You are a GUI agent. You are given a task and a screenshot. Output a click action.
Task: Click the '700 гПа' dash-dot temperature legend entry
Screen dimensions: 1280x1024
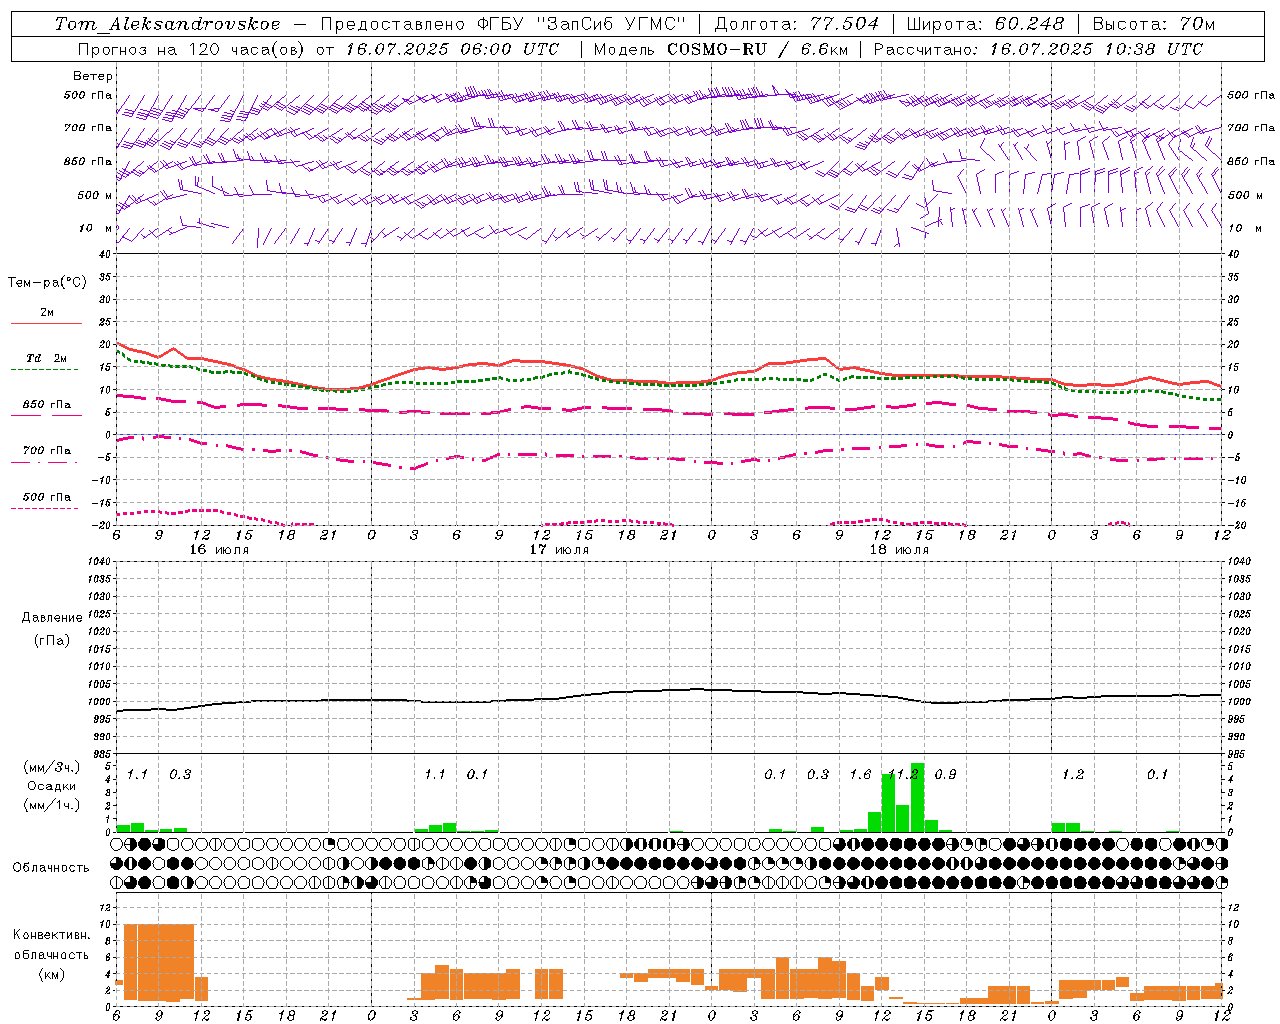click(46, 454)
